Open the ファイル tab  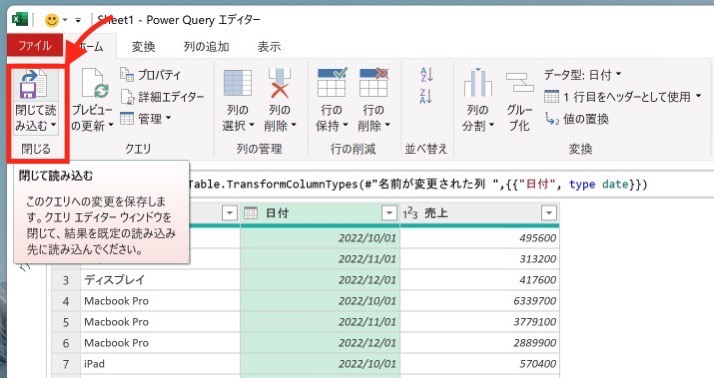click(35, 46)
